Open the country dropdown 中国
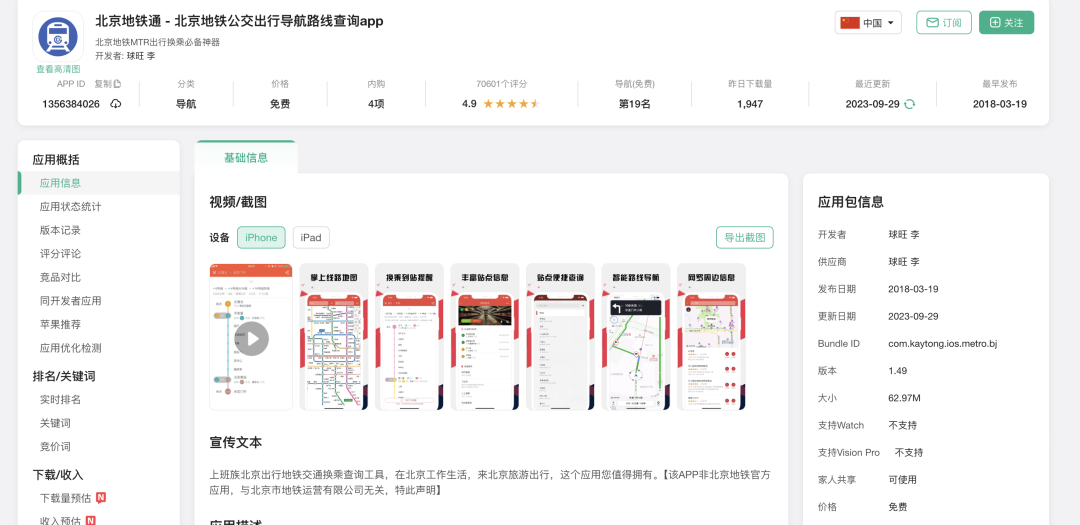1080x525 pixels. tap(868, 23)
